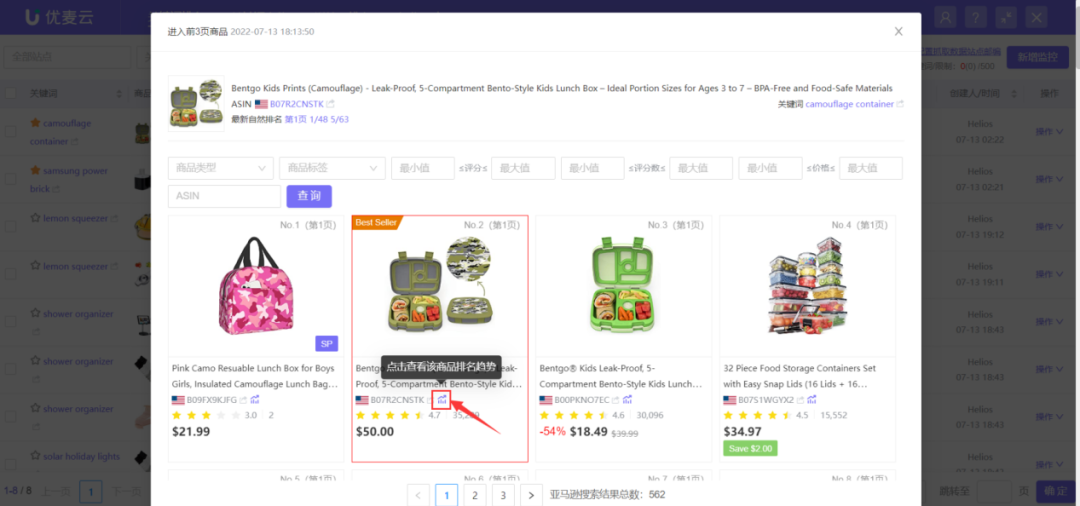Toggle select-all checkbox in keyword table header
The height and width of the screenshot is (506, 1080).
tap(10, 93)
